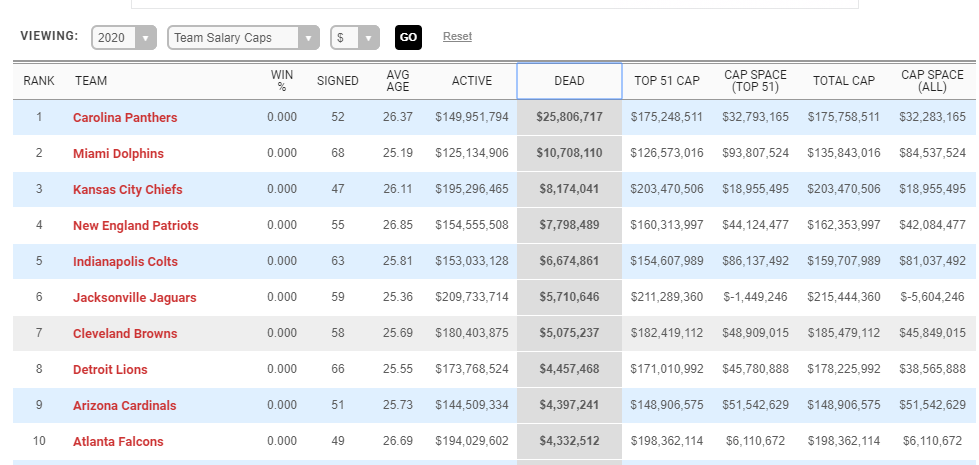This screenshot has width=979, height=465.
Task: Open the Miami Dolphins team link
Action: (118, 154)
